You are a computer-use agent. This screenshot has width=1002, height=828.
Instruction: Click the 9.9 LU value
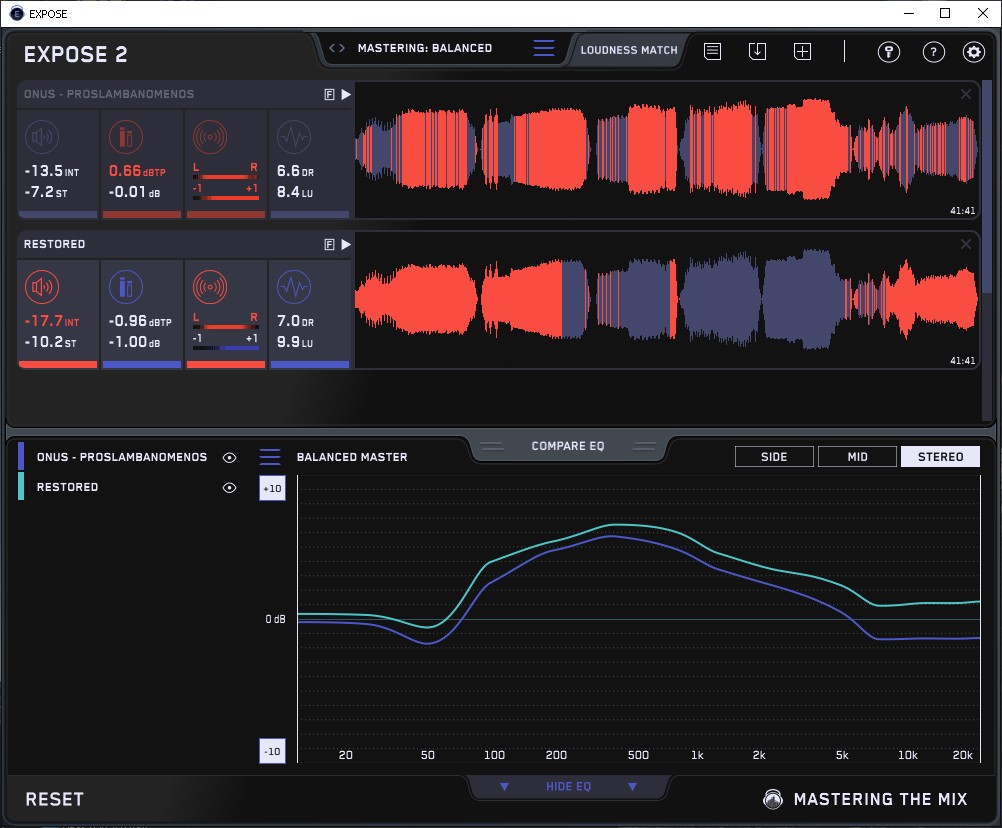point(295,342)
